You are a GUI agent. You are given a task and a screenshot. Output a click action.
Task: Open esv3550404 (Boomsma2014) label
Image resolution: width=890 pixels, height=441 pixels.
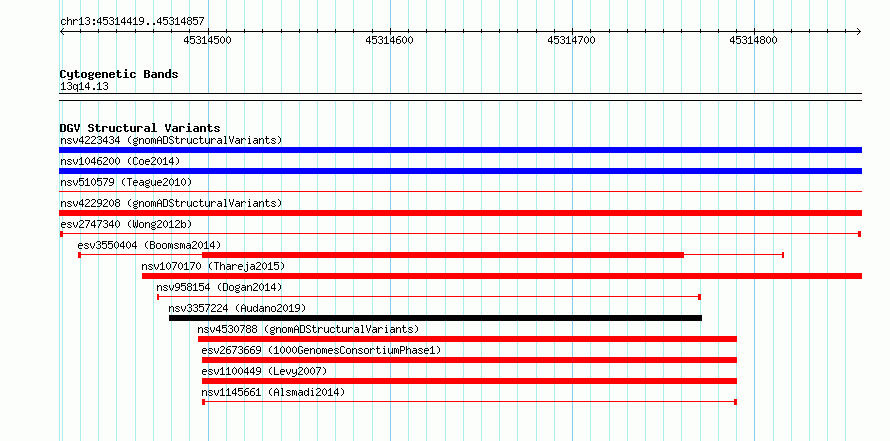tap(149, 245)
